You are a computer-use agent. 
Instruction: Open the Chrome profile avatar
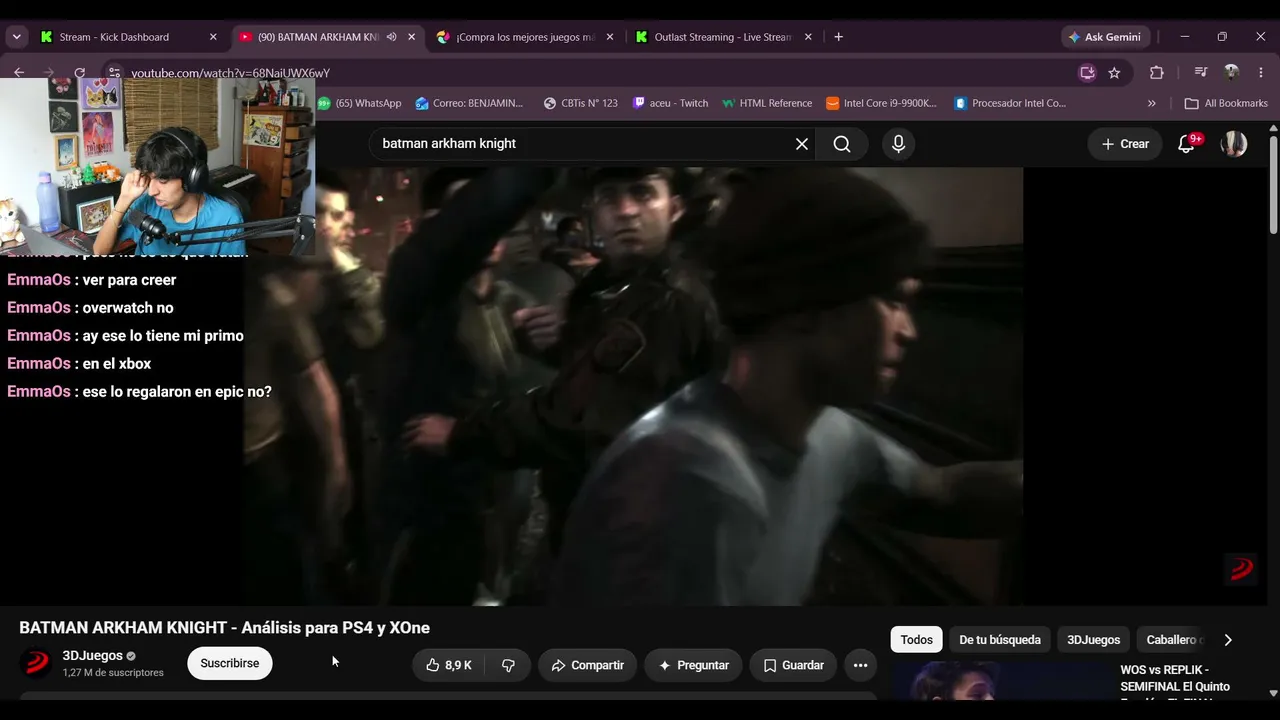pyautogui.click(x=1231, y=73)
